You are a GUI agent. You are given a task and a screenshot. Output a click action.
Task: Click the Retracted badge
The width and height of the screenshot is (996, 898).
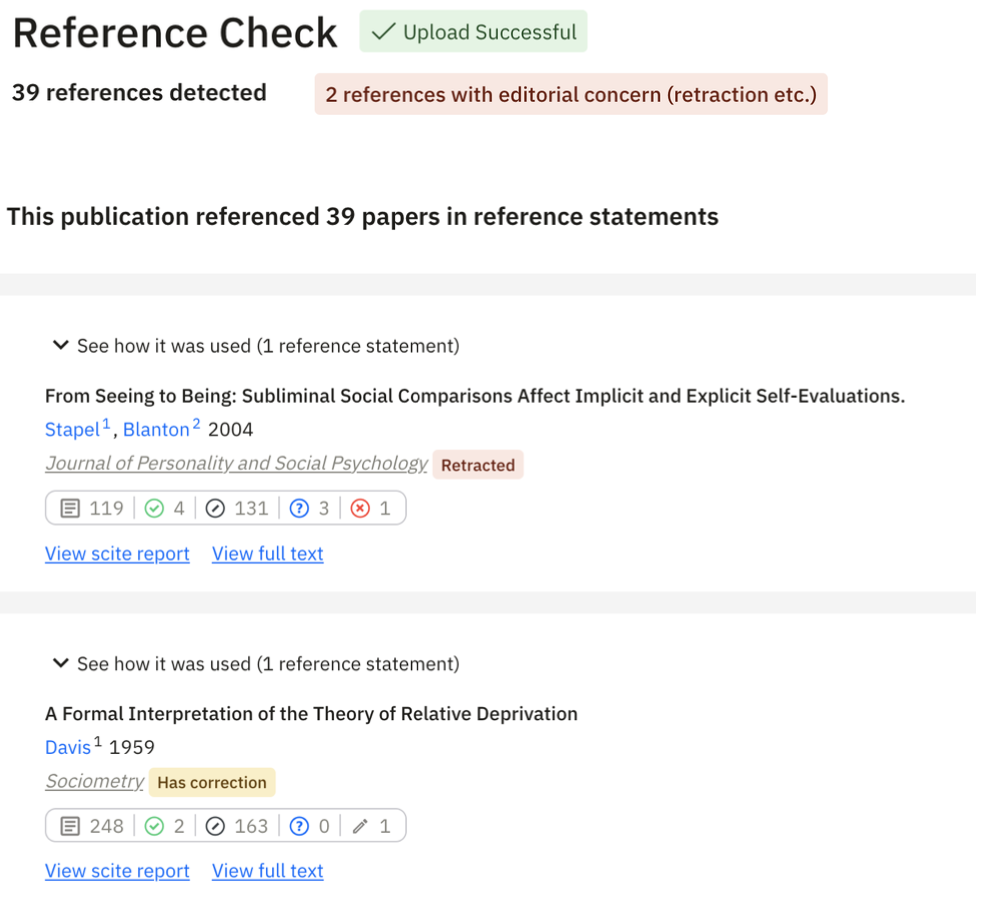point(478,464)
